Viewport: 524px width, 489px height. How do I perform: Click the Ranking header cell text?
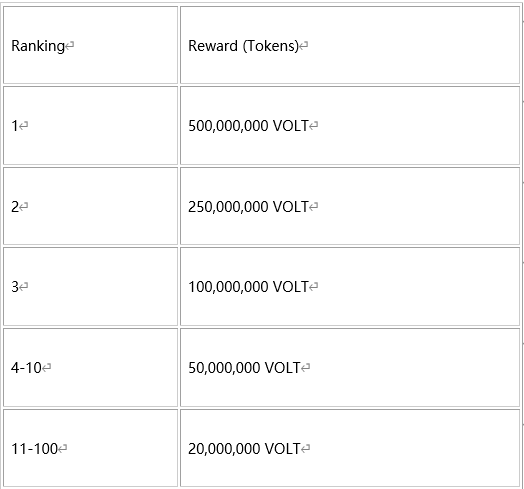[x=38, y=46]
